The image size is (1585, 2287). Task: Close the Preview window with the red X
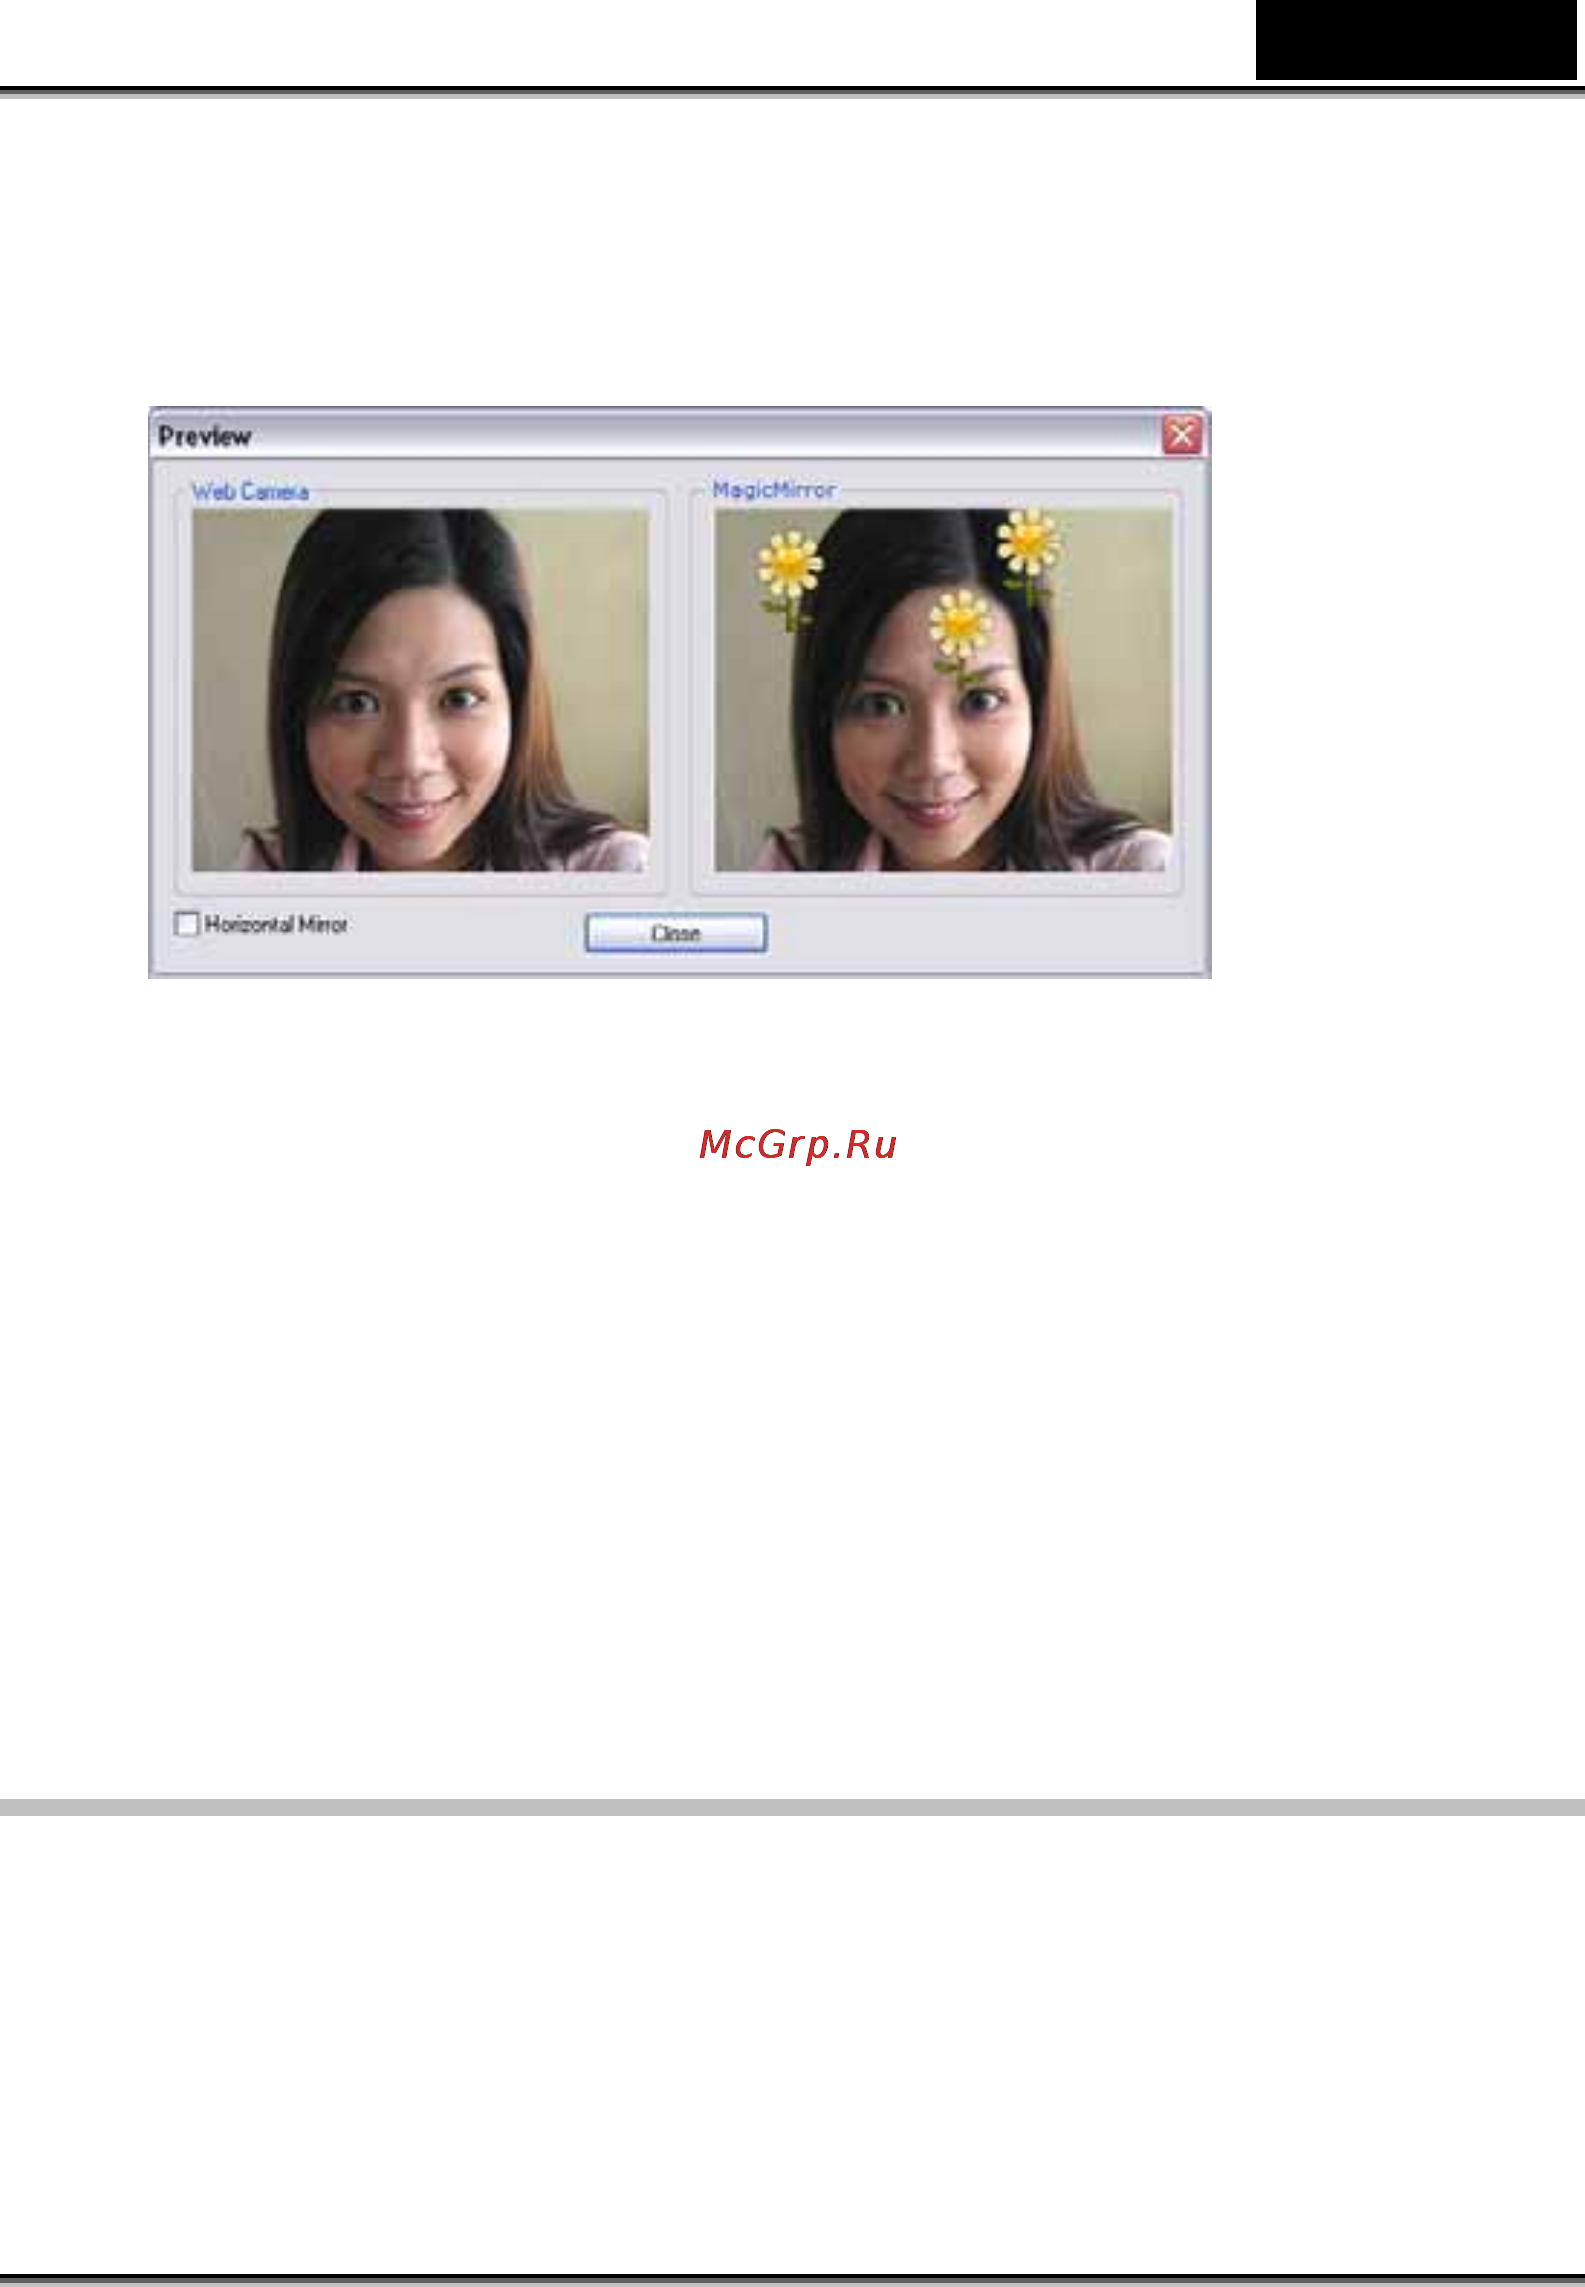[1181, 435]
